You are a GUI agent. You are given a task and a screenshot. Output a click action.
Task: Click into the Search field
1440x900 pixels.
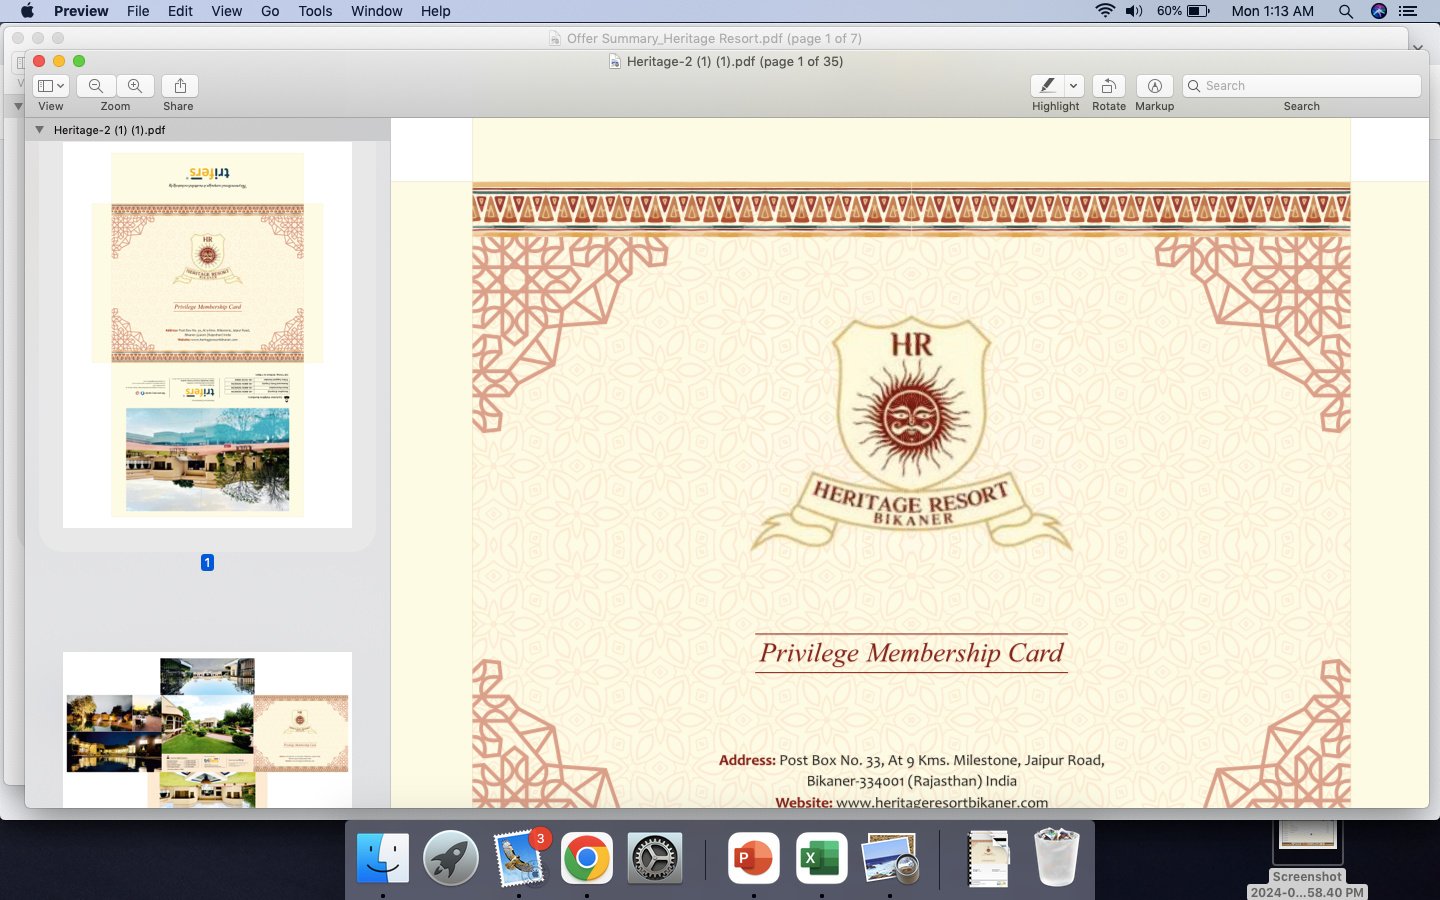tap(1301, 86)
